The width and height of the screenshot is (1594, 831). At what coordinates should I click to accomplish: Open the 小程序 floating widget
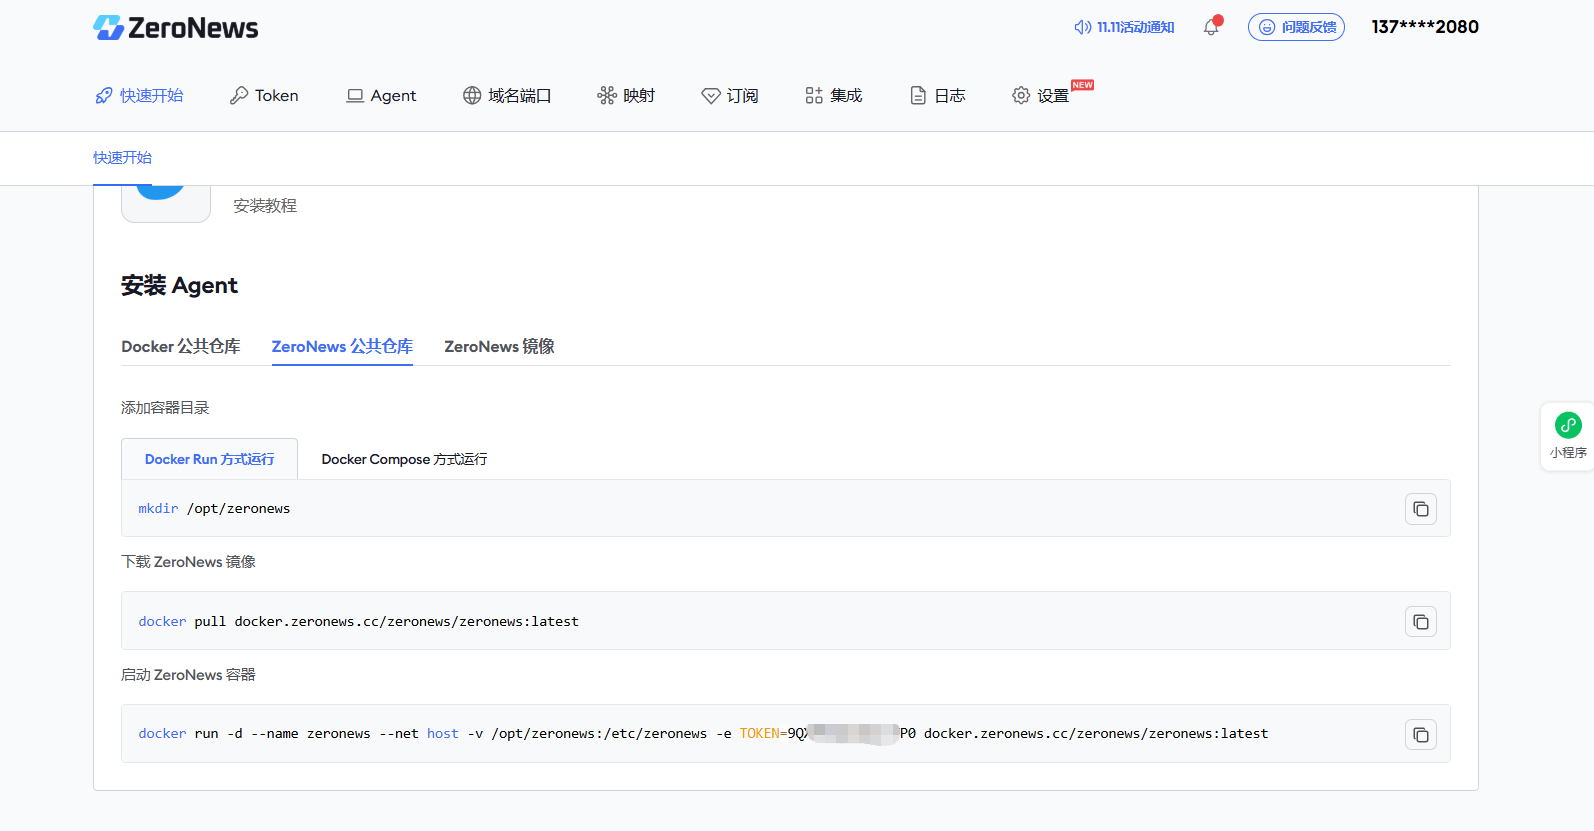point(1568,436)
